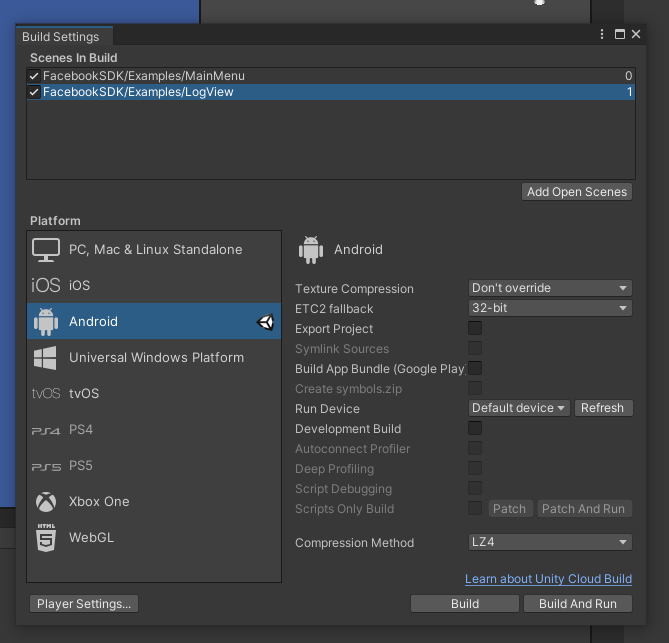Enable the Export Project checkbox
The image size is (669, 643).
click(x=475, y=328)
